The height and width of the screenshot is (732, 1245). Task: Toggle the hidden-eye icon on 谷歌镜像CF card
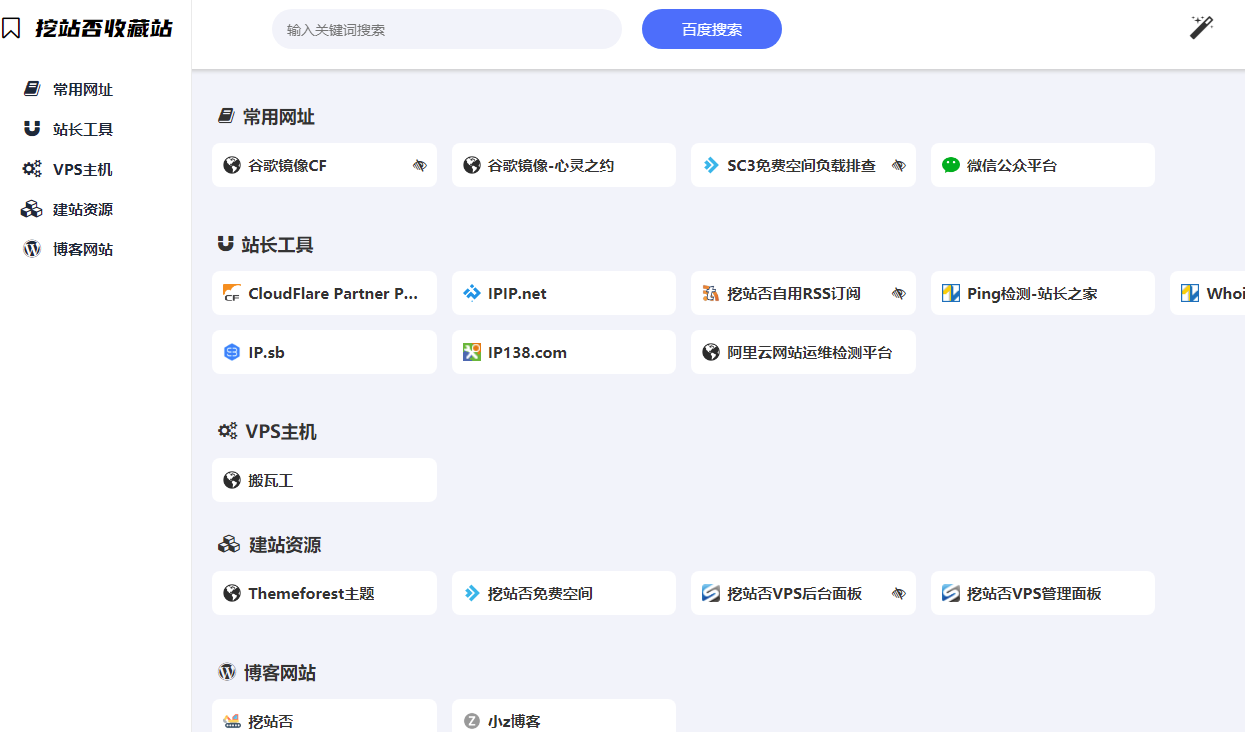tap(420, 165)
